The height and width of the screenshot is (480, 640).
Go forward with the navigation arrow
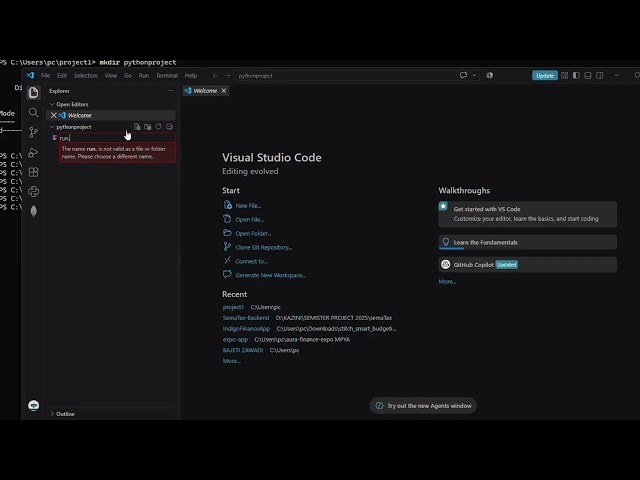pos(227,76)
